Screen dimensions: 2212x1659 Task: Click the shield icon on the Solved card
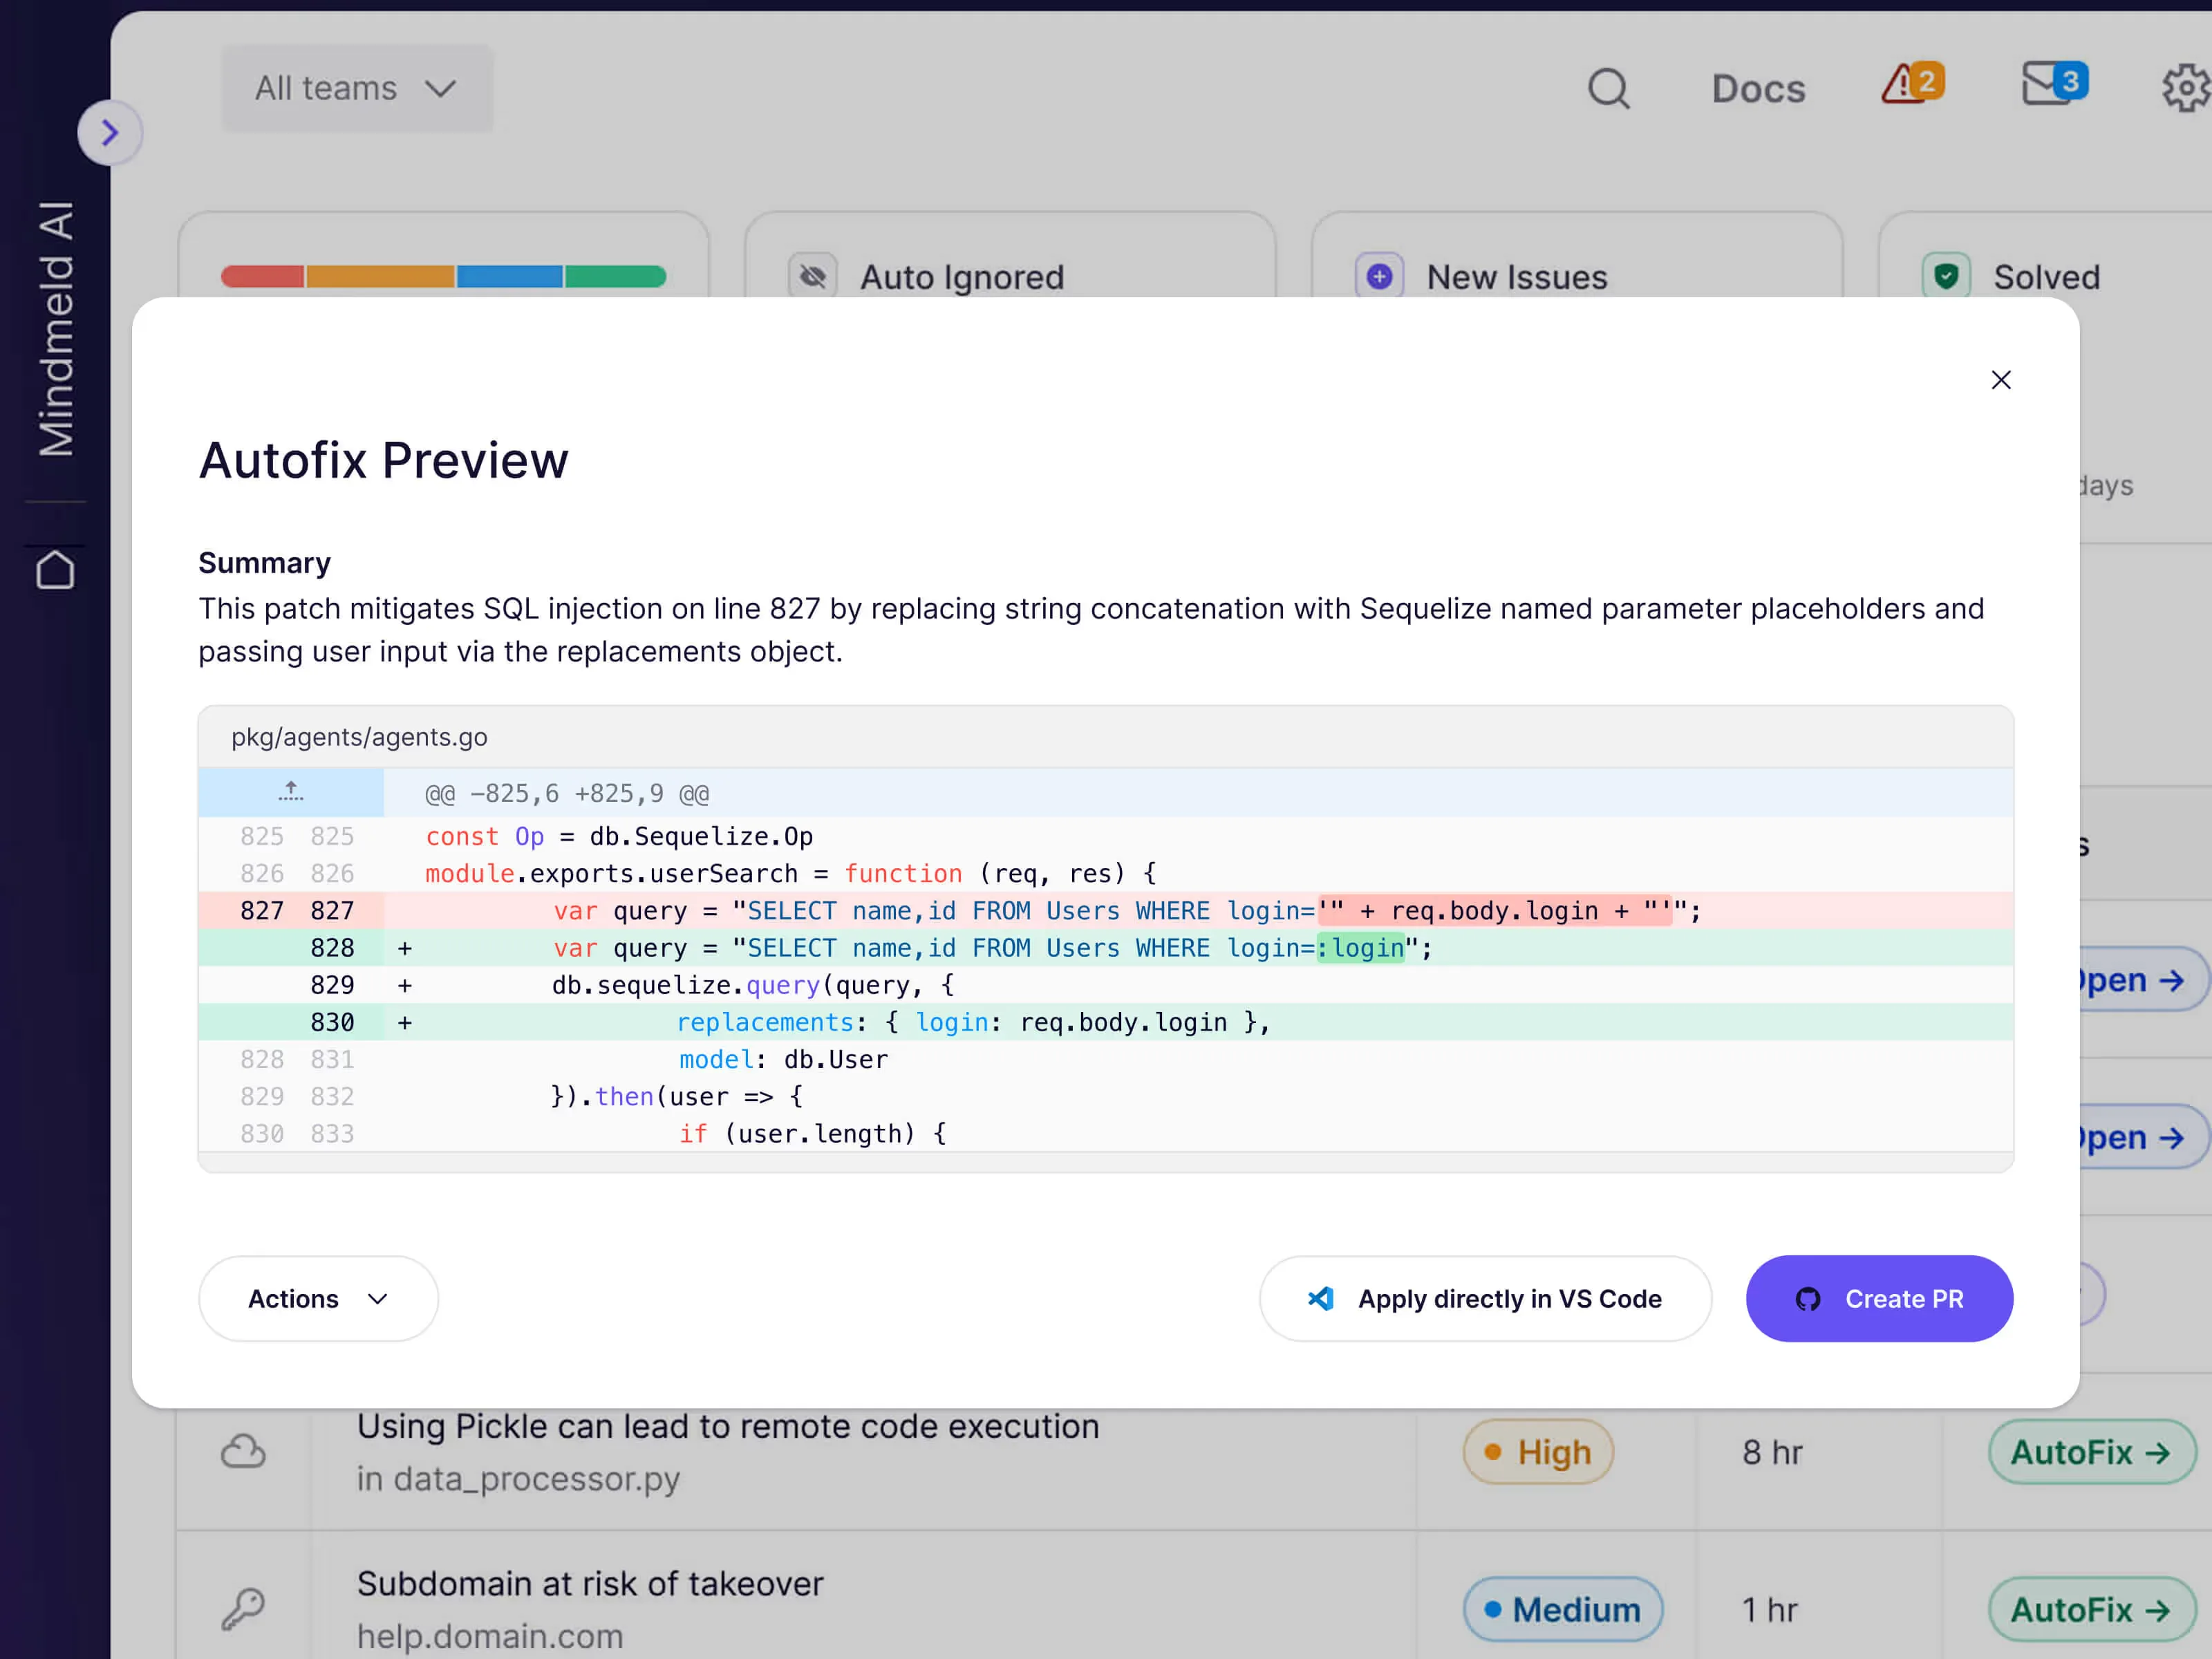coord(1947,276)
